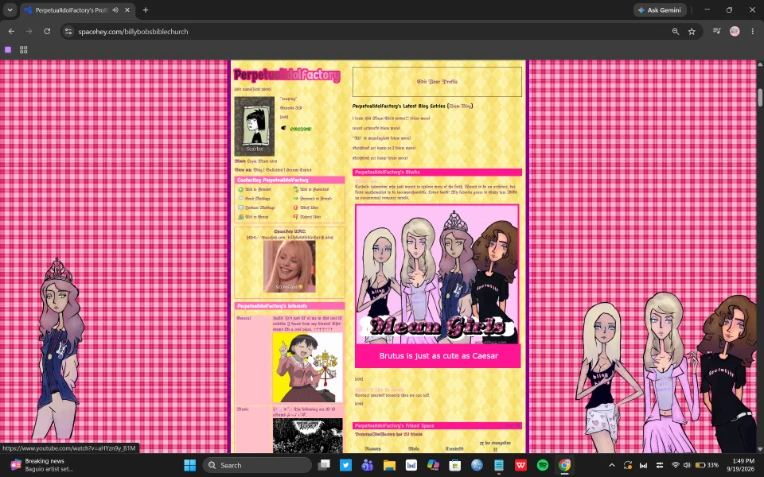Open the Chrome profile avatar
Image resolution: width=764 pixels, height=477 pixels.
(x=734, y=31)
